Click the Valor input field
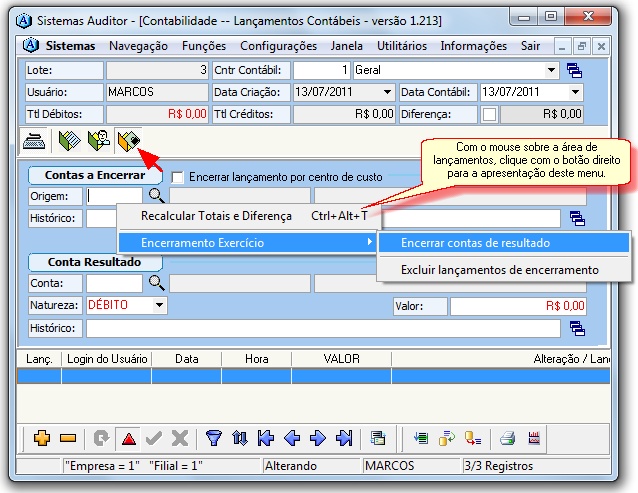The image size is (638, 493). click(x=517, y=306)
